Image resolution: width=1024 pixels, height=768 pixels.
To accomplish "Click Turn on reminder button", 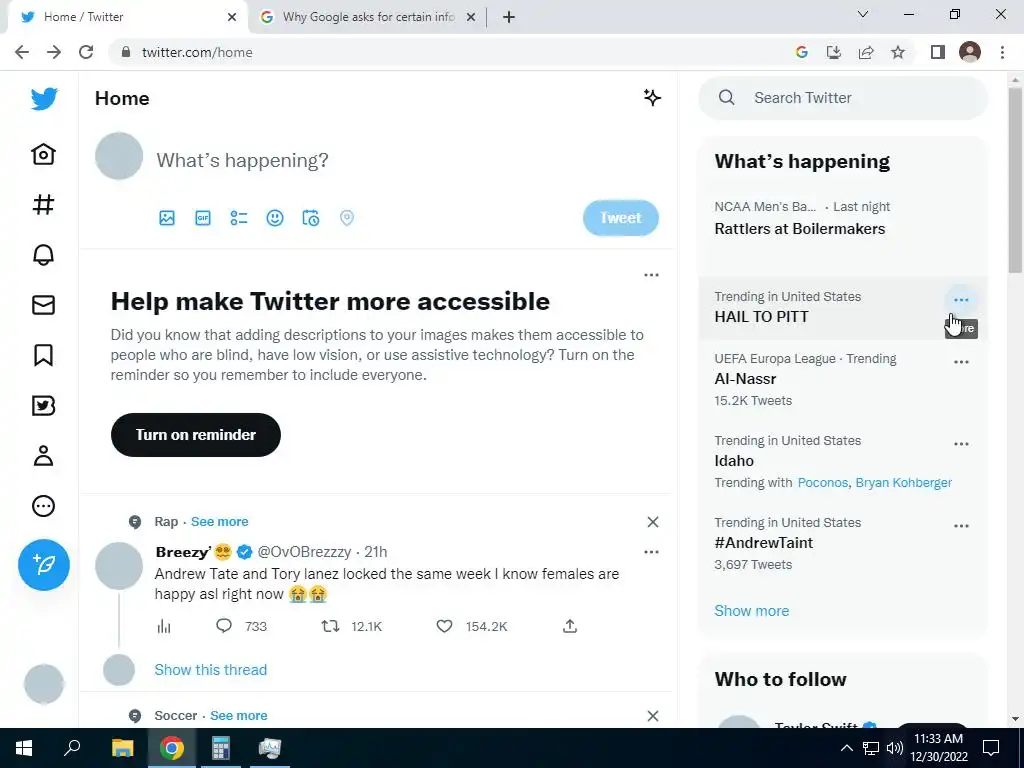I will point(196,435).
